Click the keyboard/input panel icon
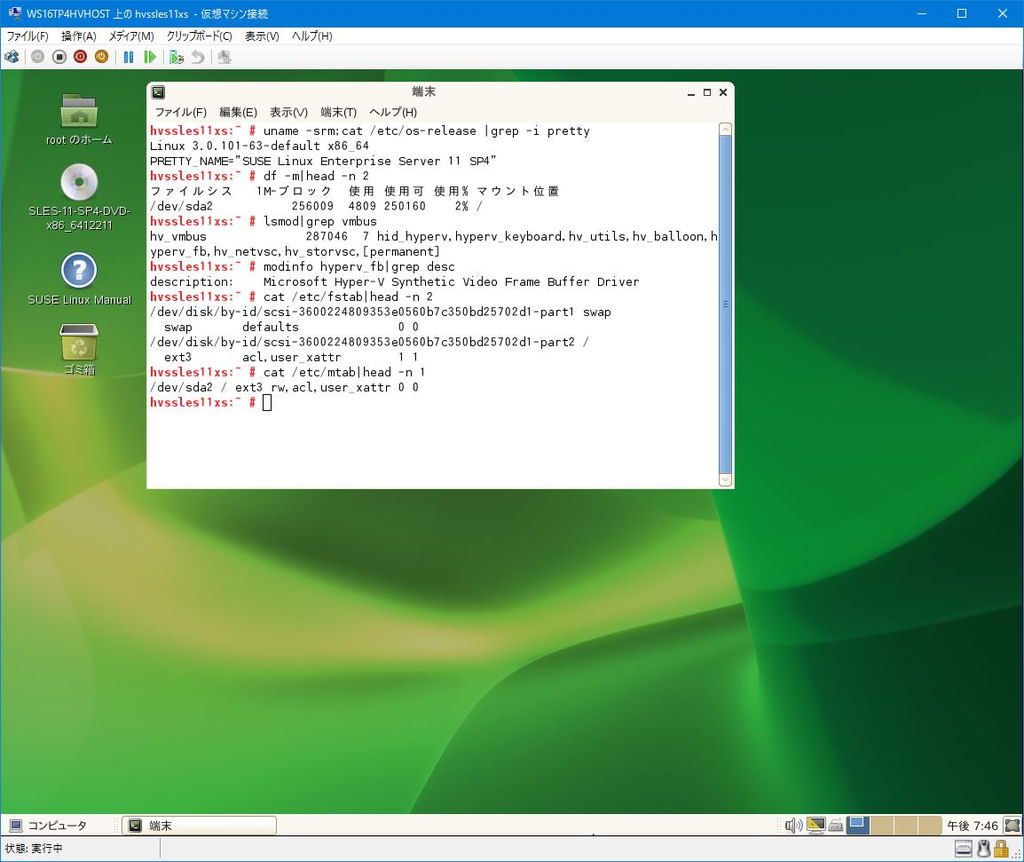1024x862 pixels. tap(835, 826)
